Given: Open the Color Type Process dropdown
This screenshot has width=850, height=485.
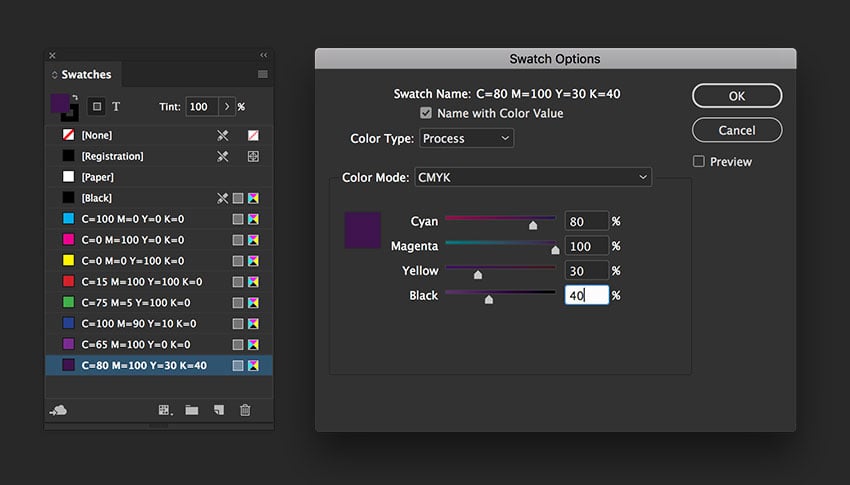Looking at the screenshot, I should (466, 138).
